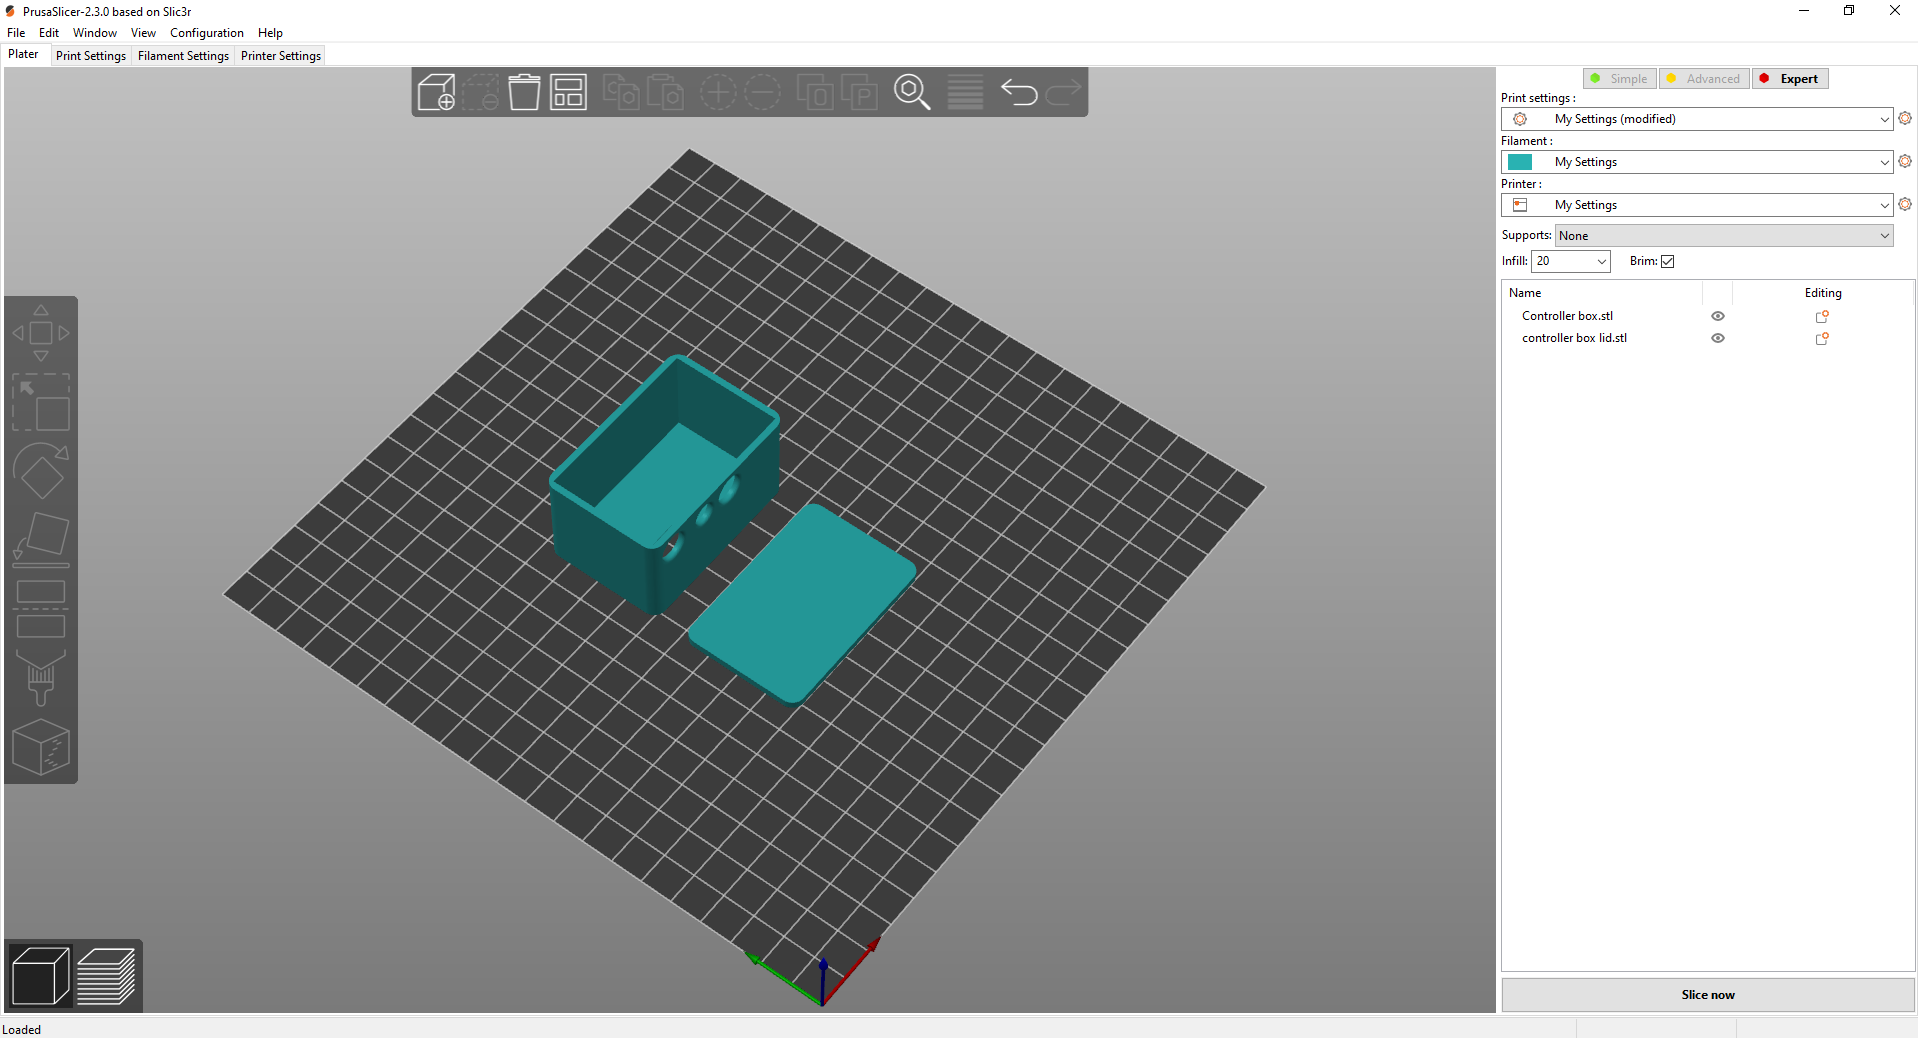Viewport: 1918px width, 1038px height.
Task: Open the Configuration menu
Action: click(x=206, y=32)
